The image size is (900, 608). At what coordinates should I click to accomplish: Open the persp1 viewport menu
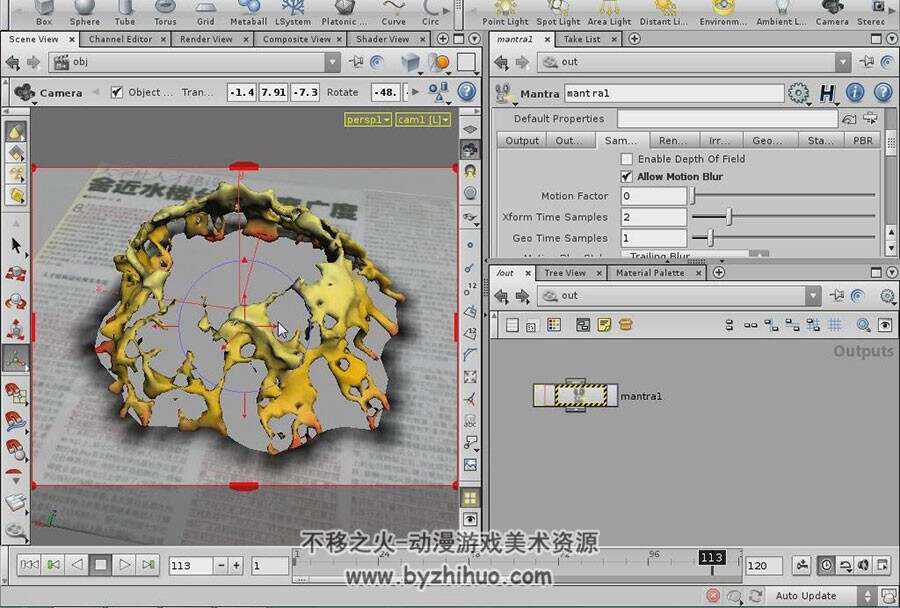click(368, 120)
